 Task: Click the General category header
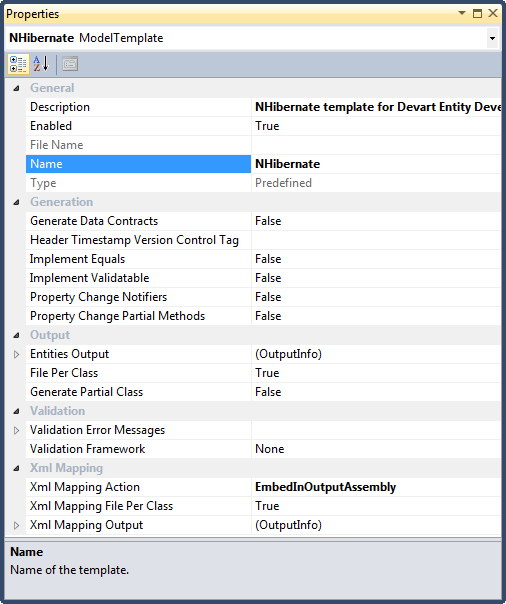click(52, 88)
